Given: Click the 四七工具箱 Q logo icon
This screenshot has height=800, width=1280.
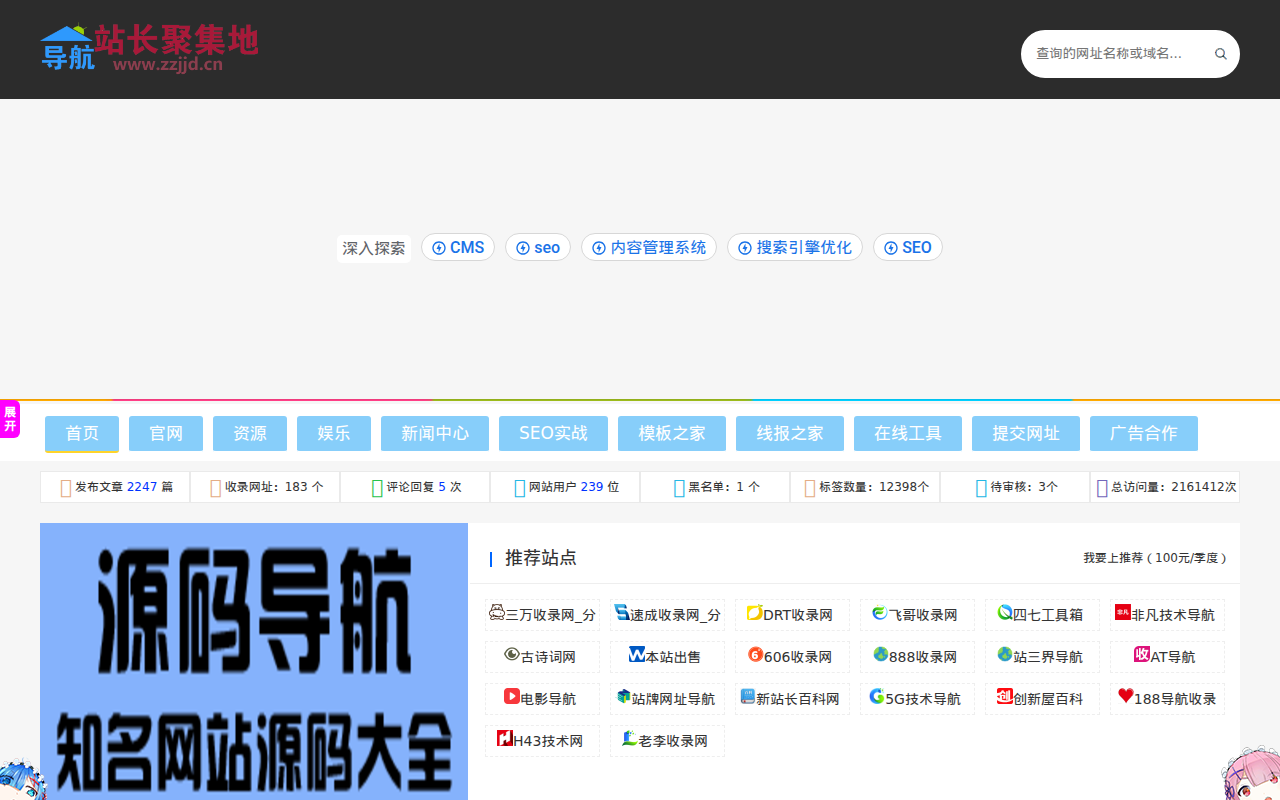Looking at the screenshot, I should point(1005,615).
